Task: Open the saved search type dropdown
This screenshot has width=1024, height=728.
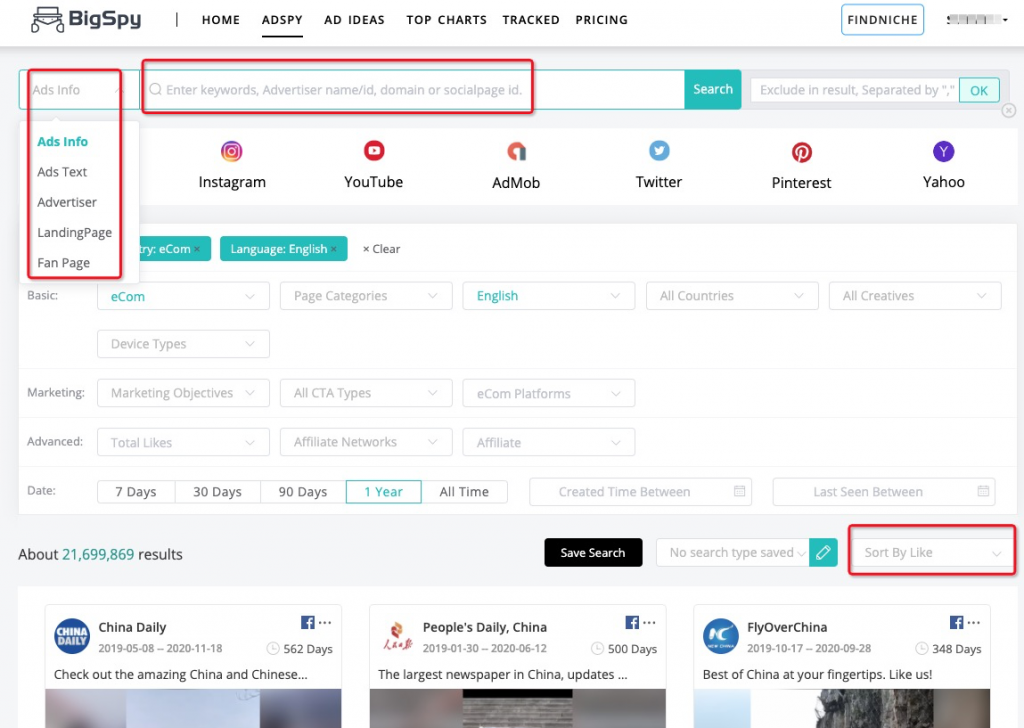Action: (733, 552)
